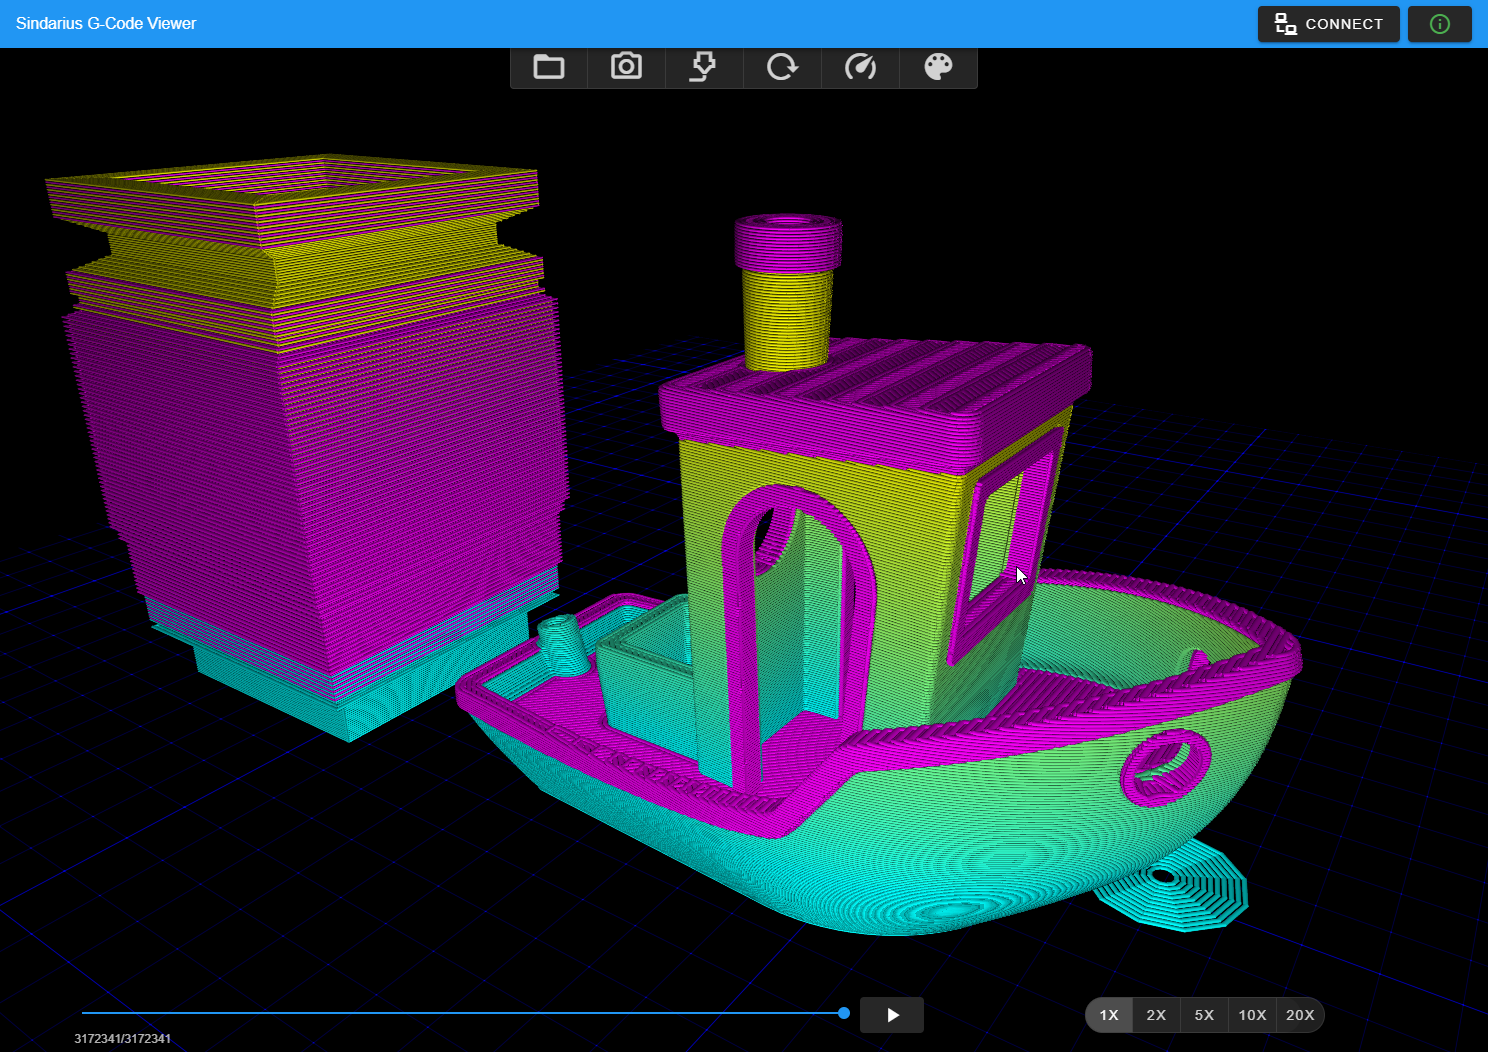Screen dimensions: 1488x1052
Task: Click the Sindarius G-Code Viewer title
Action: [106, 23]
